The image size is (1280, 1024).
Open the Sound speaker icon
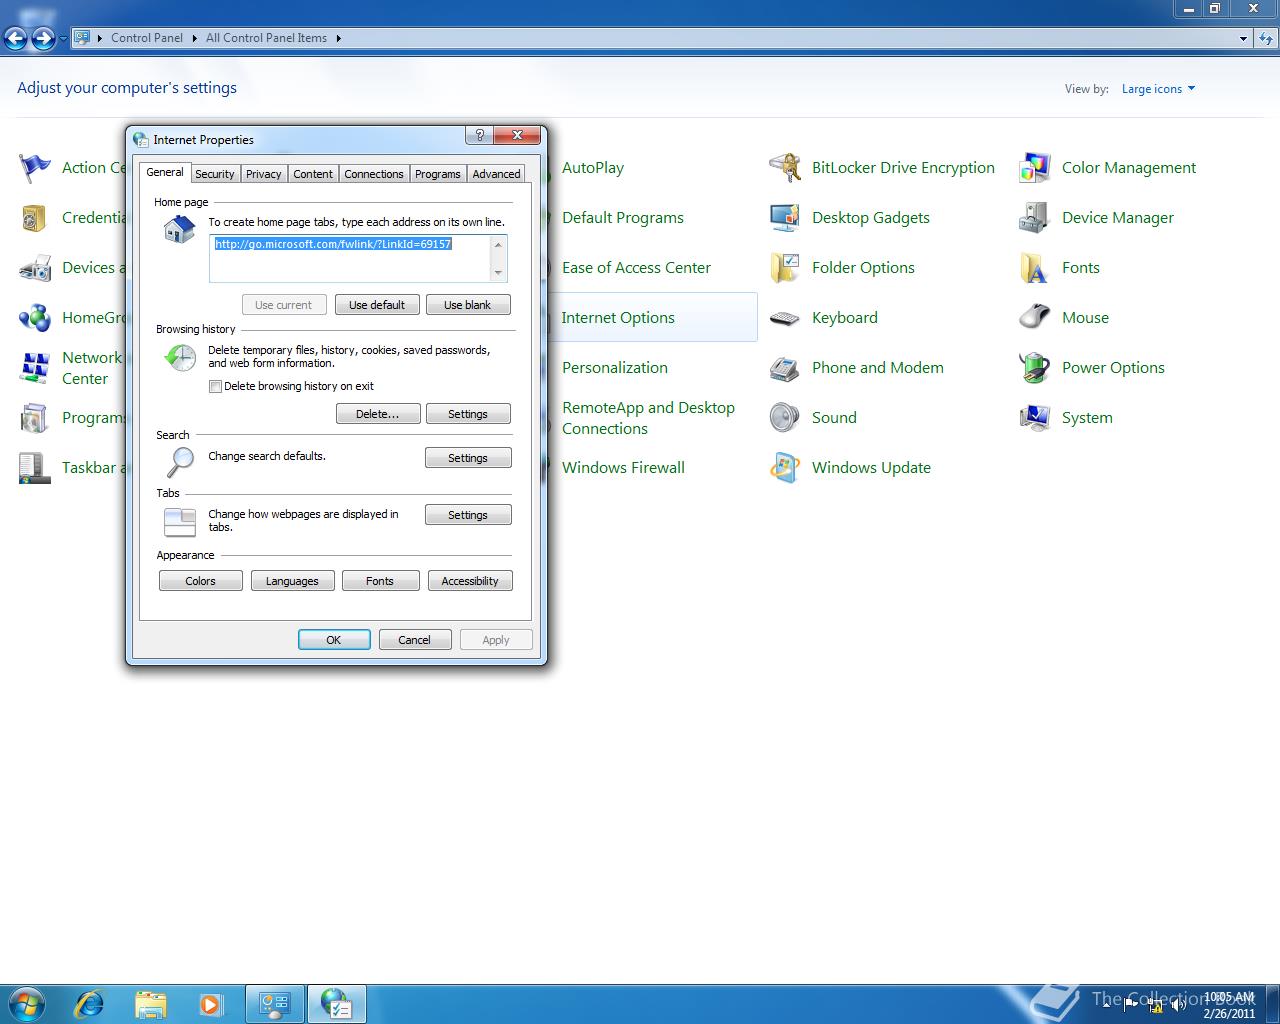pyautogui.click(x=785, y=418)
